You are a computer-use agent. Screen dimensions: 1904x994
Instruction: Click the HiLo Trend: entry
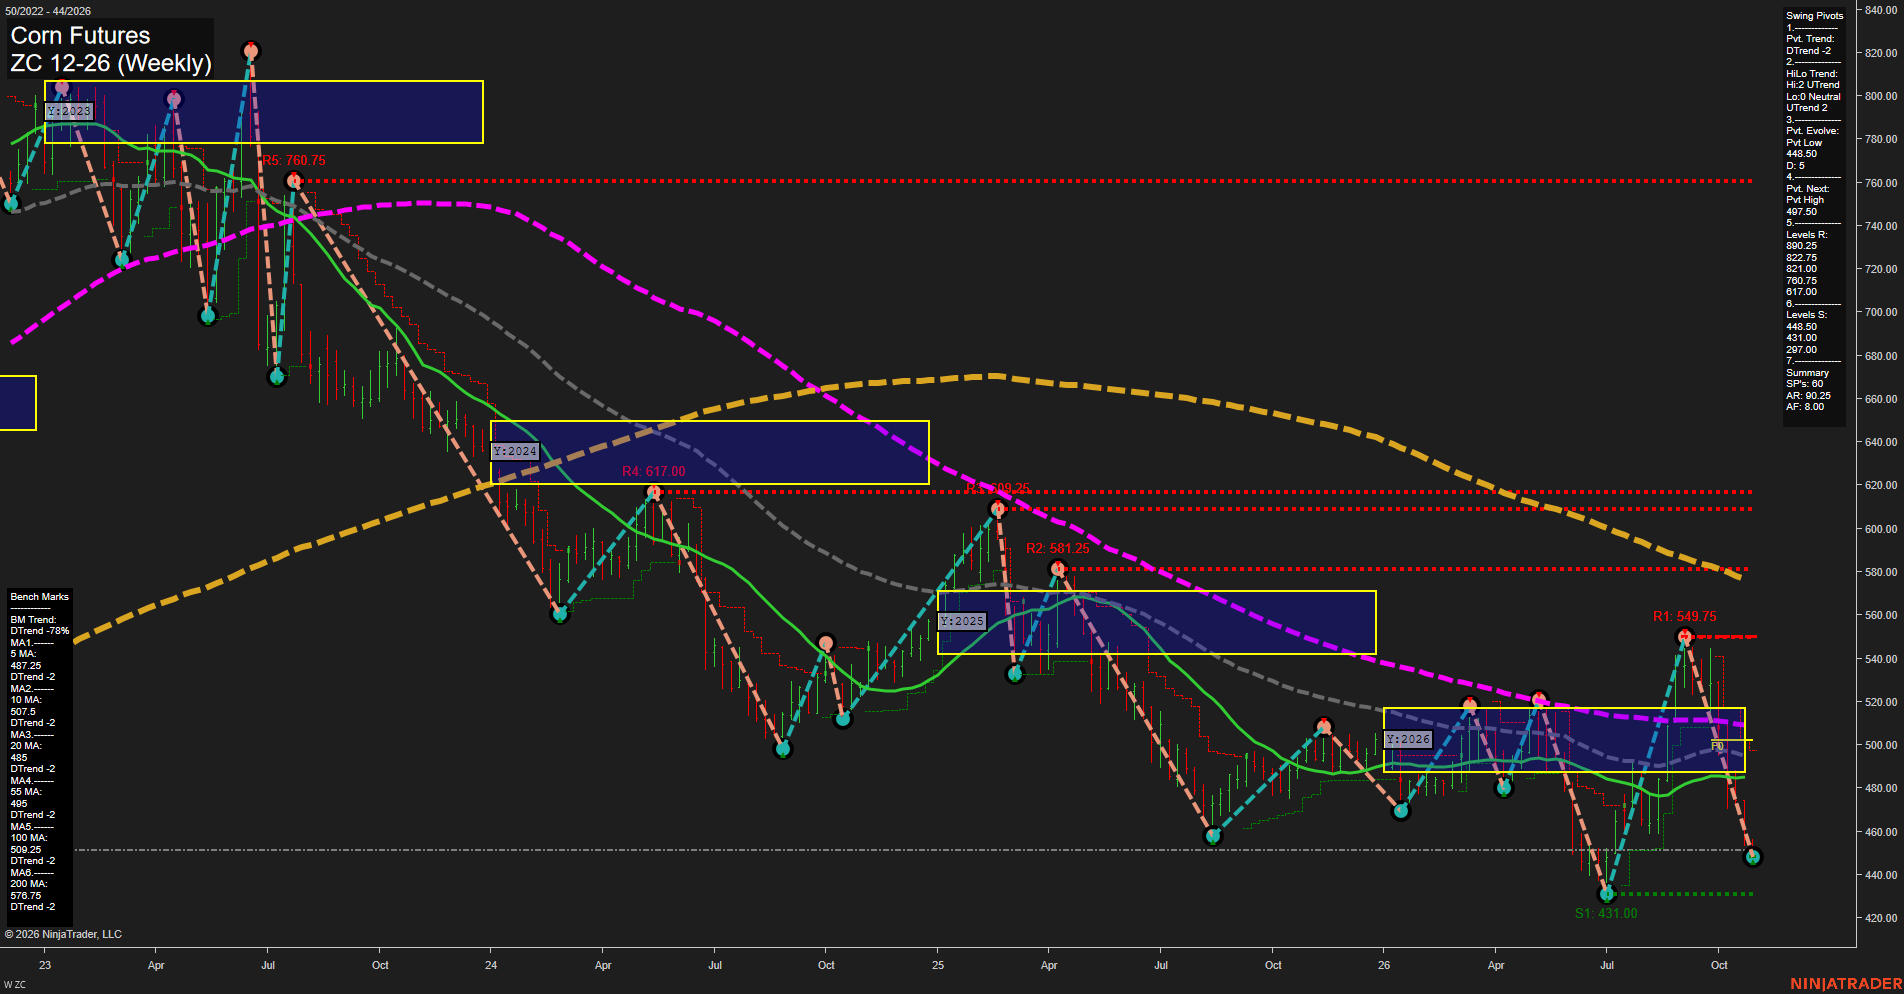pyautogui.click(x=1812, y=74)
